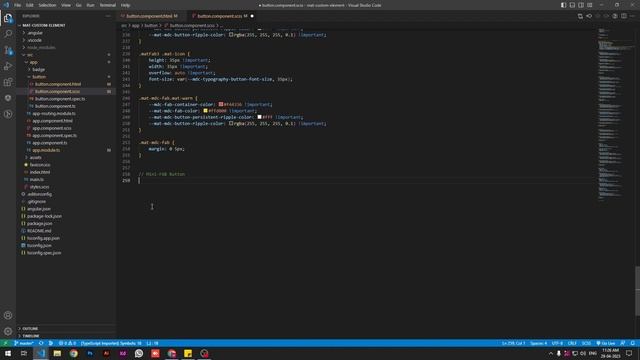Toggle primary side bar layout icon
This screenshot has height=360, width=640.
point(563,5)
